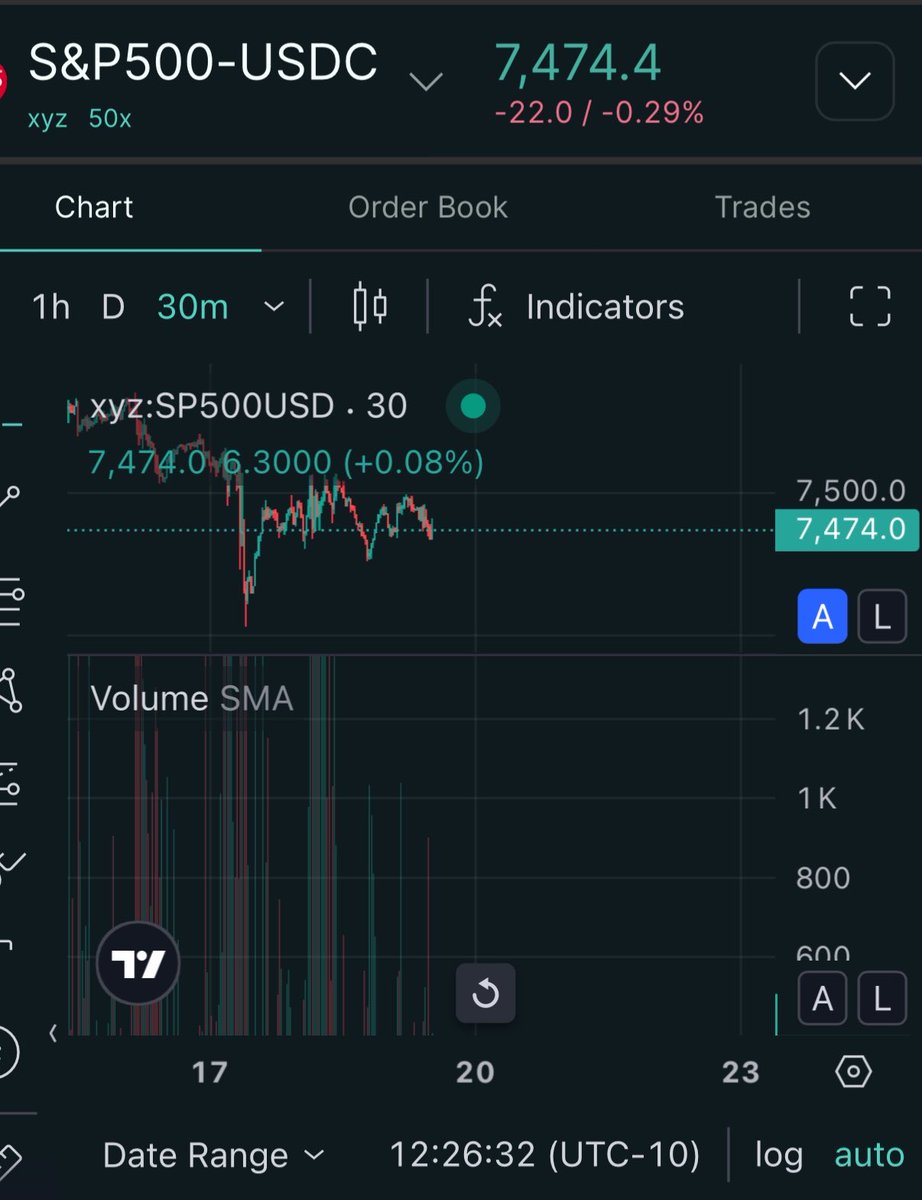Enter fullscreen chart mode
The height and width of the screenshot is (1200, 922).
(x=869, y=306)
